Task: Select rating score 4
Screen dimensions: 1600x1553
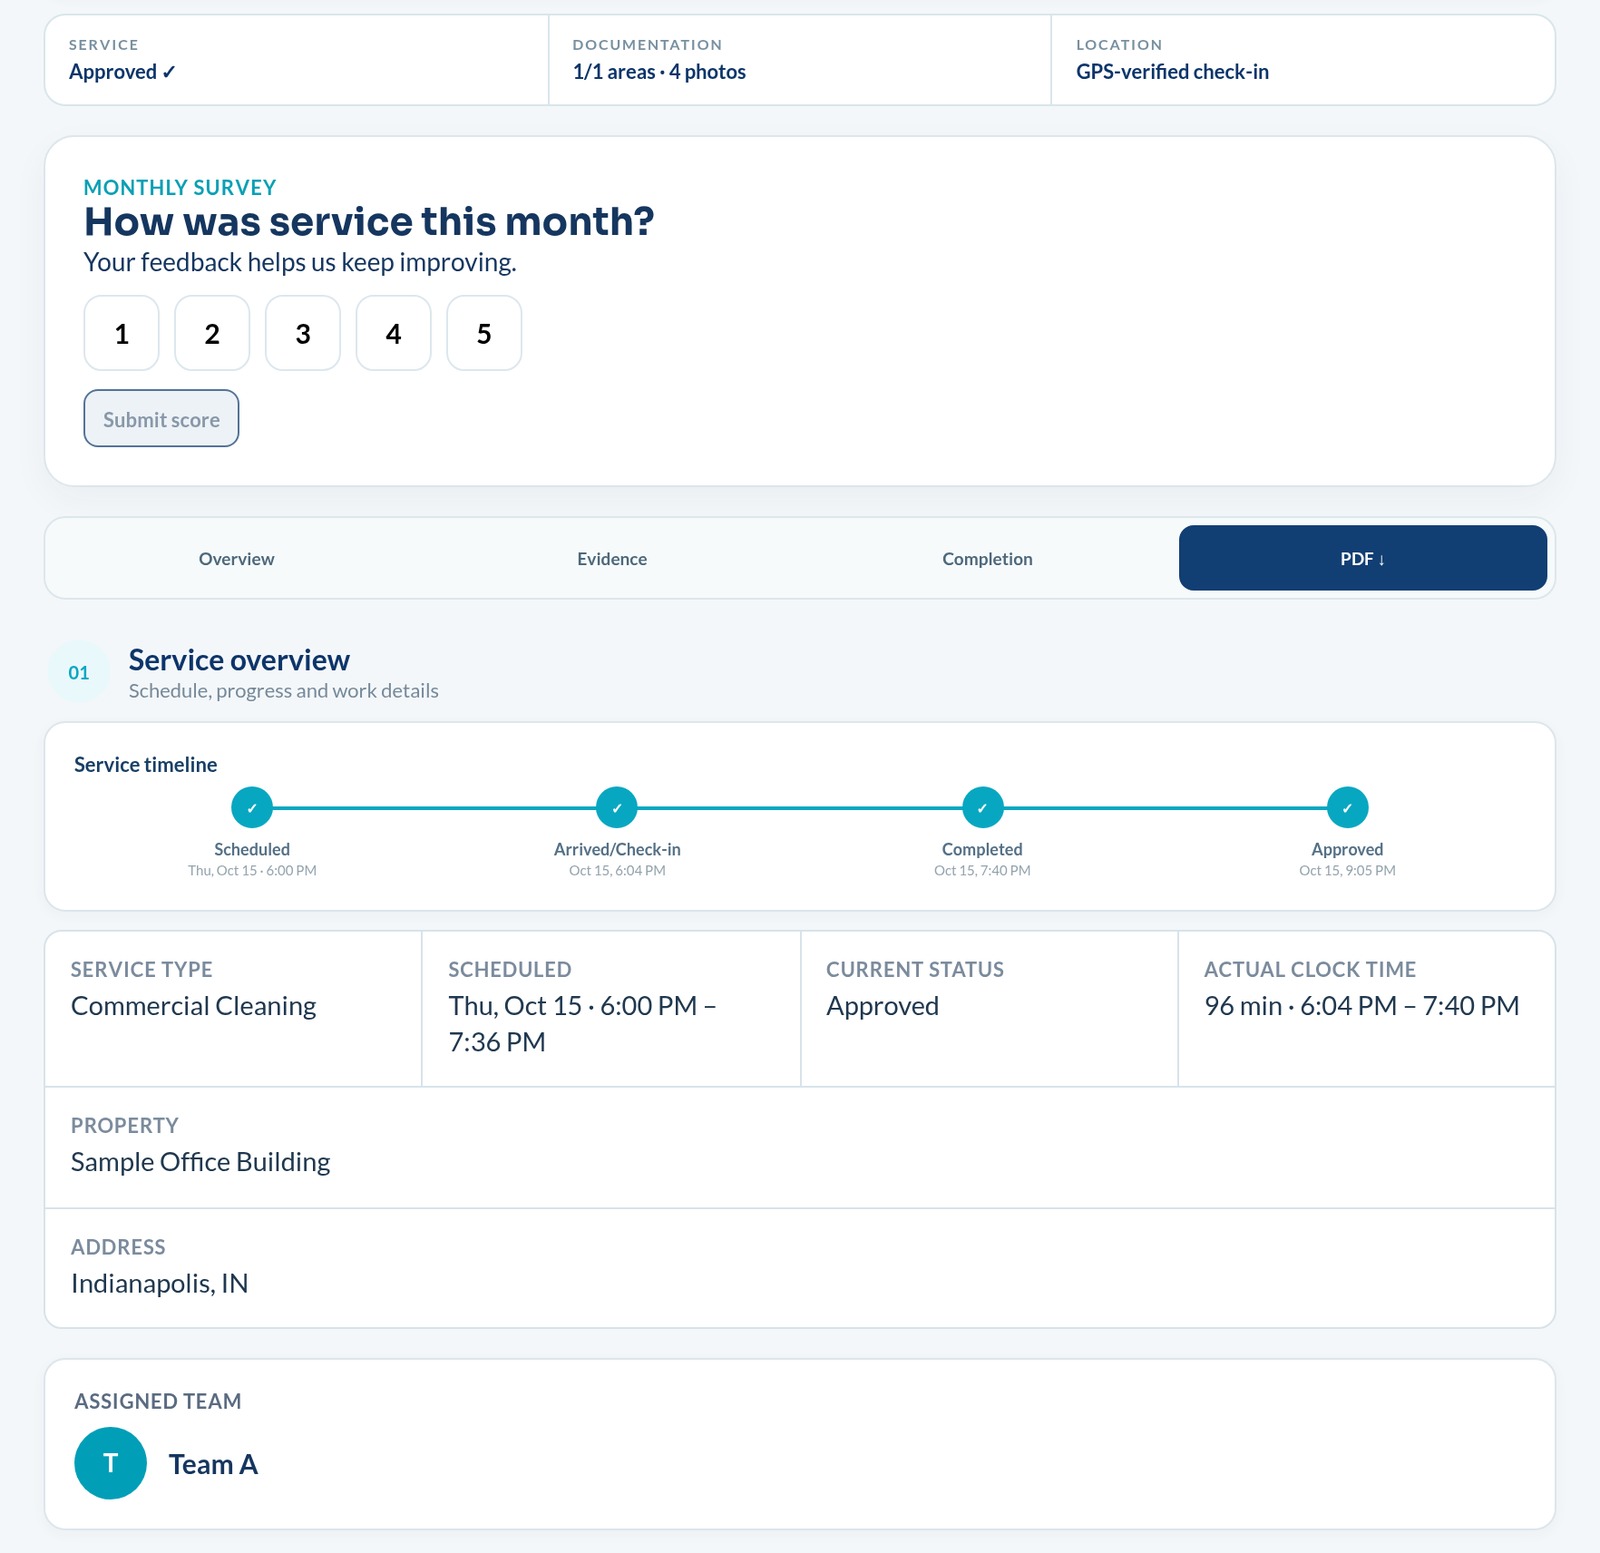Action: (393, 333)
